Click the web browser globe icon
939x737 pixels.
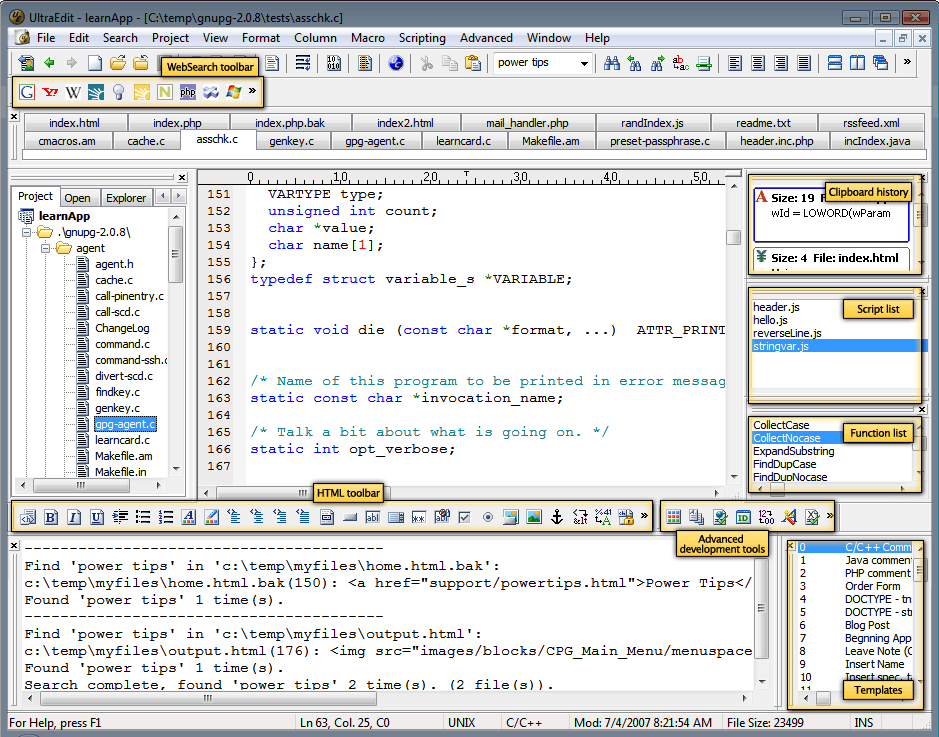click(396, 63)
